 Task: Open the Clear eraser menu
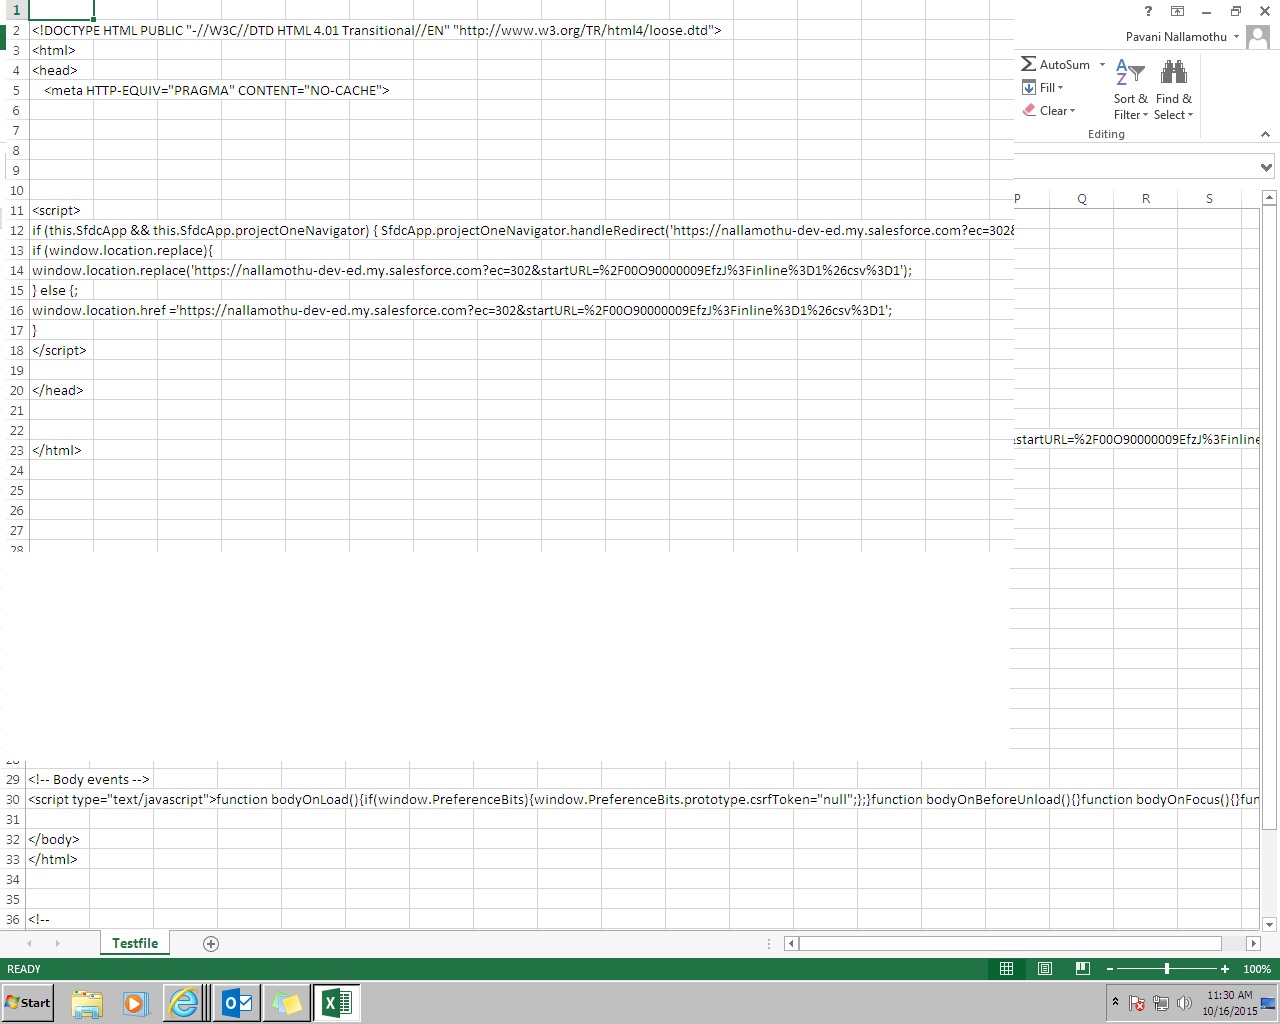(x=1049, y=111)
